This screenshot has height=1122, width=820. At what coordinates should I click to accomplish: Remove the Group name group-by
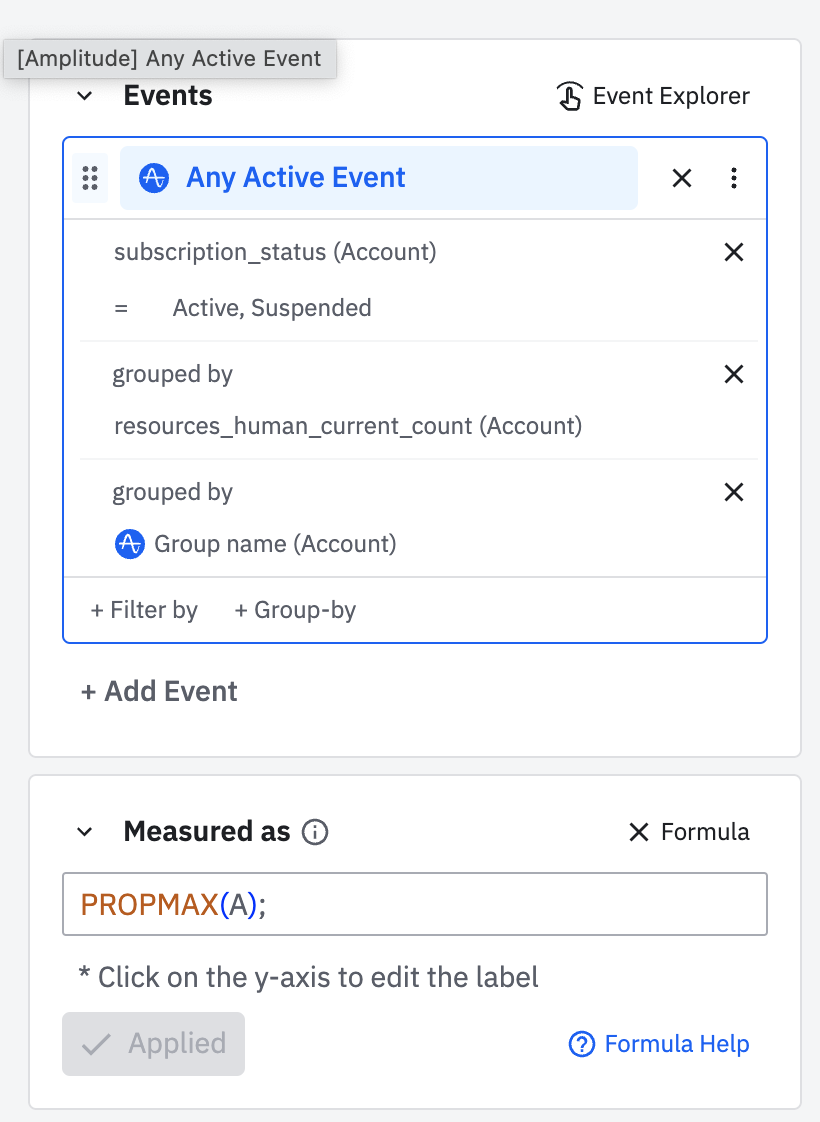point(733,492)
